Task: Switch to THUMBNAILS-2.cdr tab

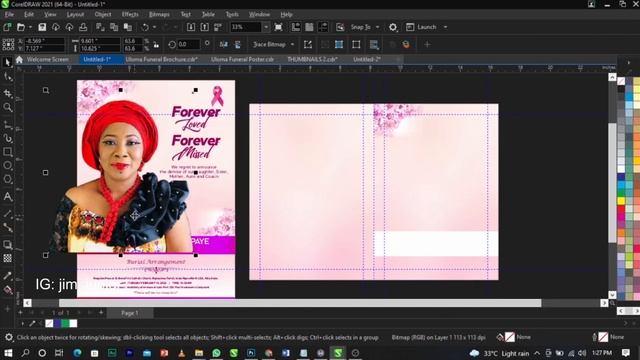Action: [312, 60]
